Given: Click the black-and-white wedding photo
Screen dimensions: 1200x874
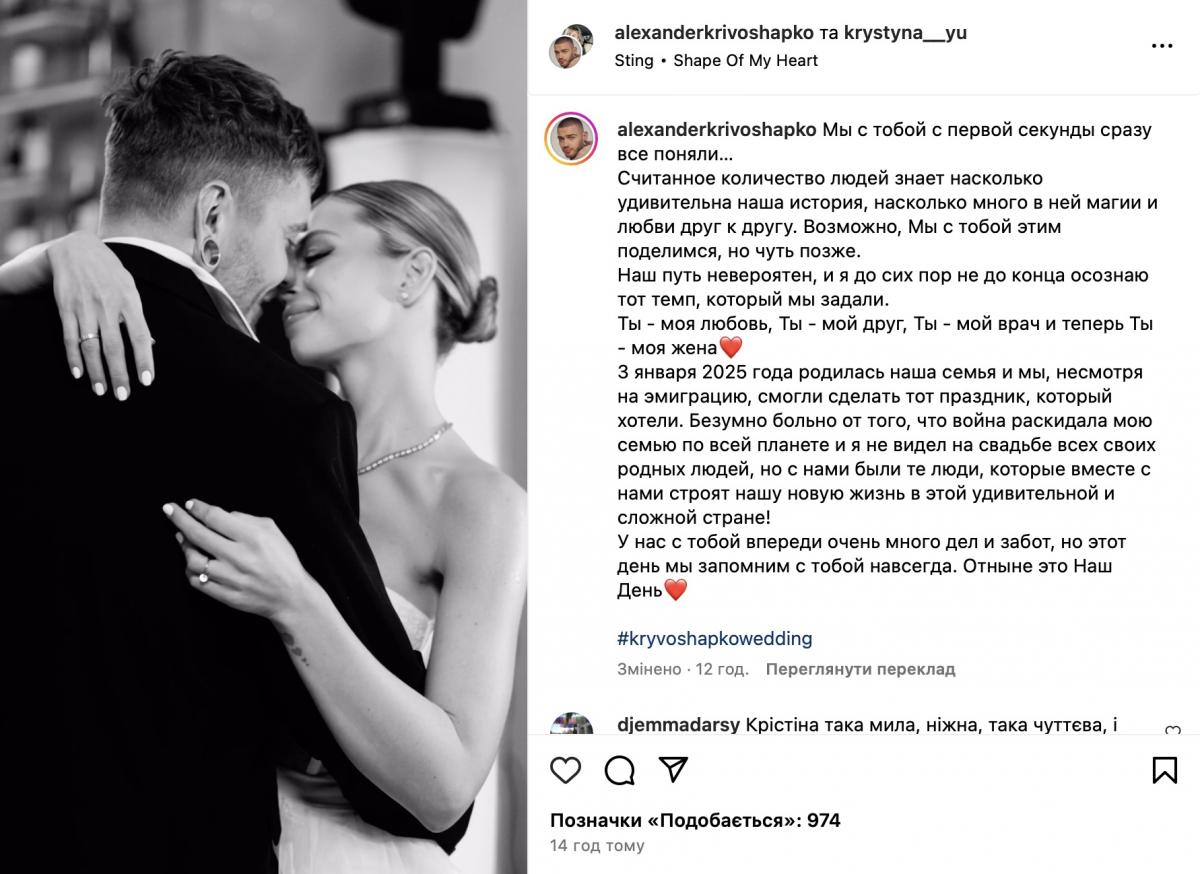Looking at the screenshot, I should [264, 437].
